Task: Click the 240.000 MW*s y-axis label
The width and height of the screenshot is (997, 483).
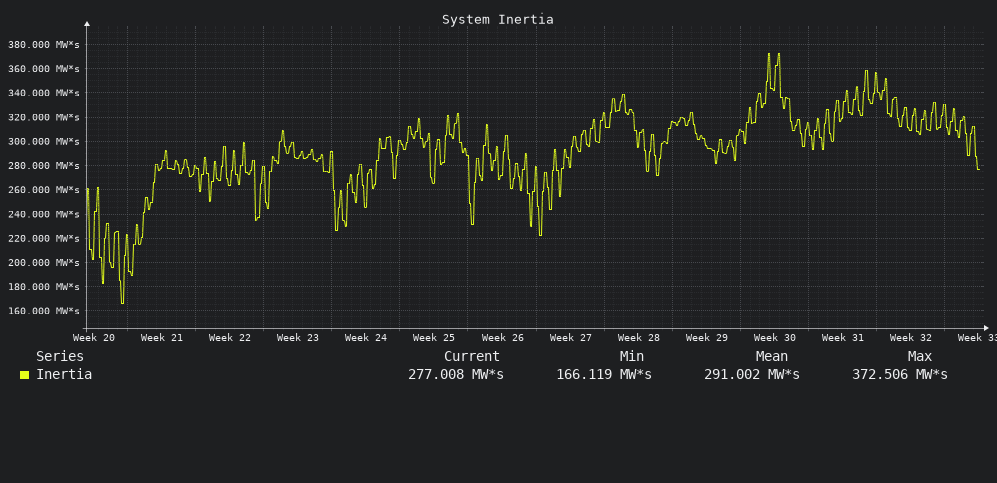Action: (x=44, y=214)
